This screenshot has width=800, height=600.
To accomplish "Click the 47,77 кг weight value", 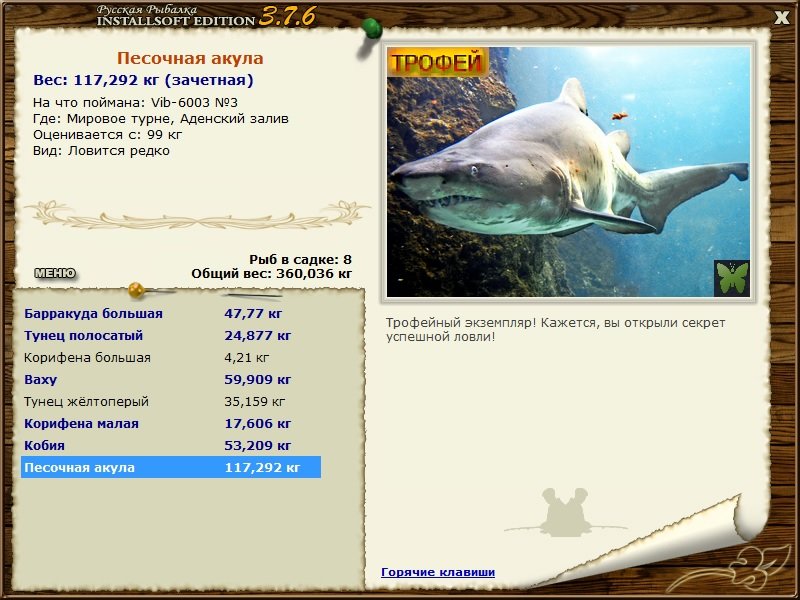I will point(253,313).
